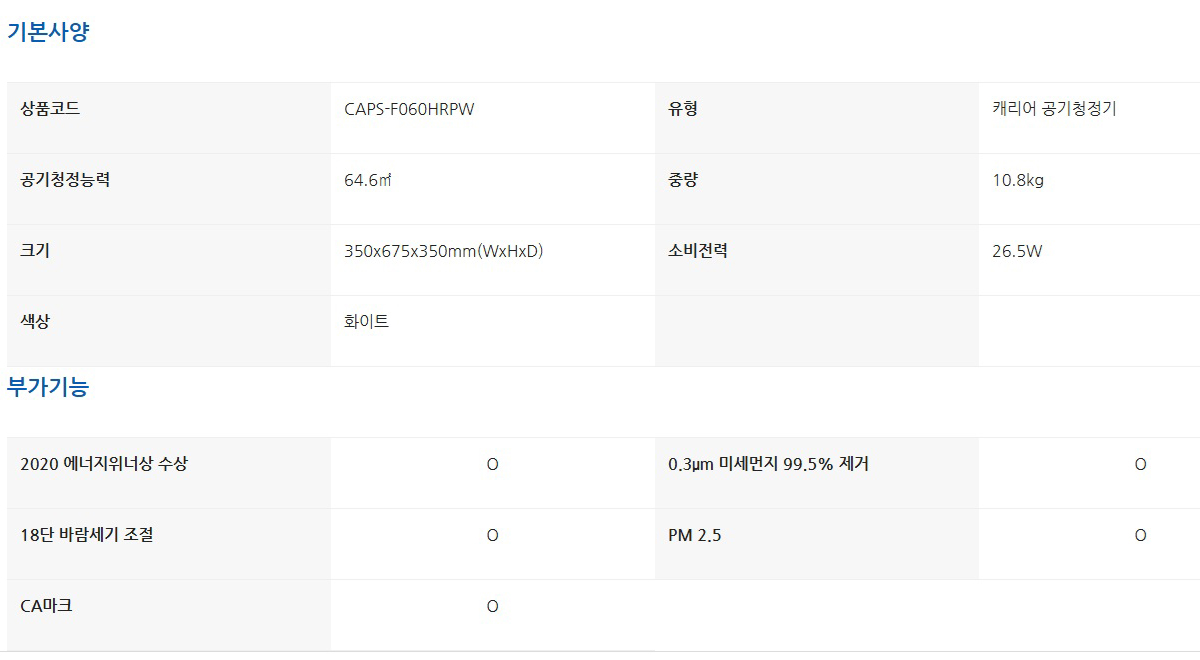Click the 부가기능 section heading
The width and height of the screenshot is (1200, 660).
click(48, 387)
